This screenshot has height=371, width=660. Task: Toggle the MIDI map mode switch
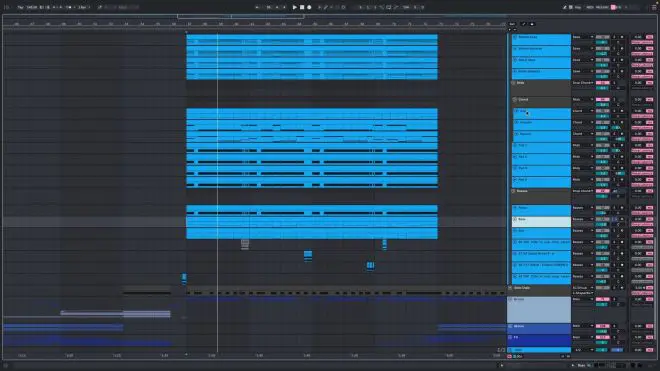pos(590,7)
